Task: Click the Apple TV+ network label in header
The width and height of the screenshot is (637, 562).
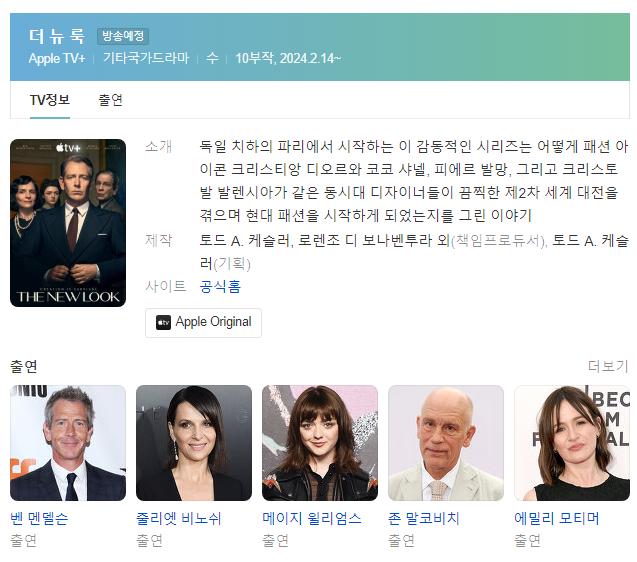Action: point(57,58)
